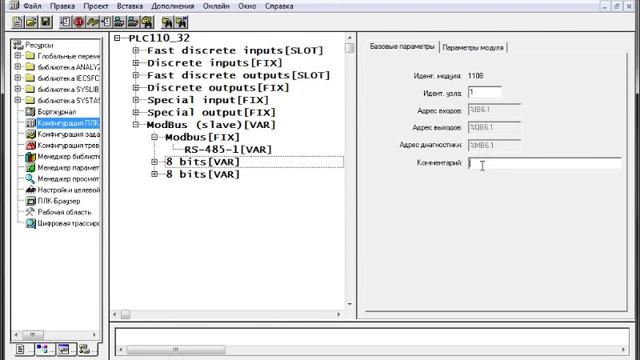Open the ПЛК Браузер resource item
The width and height of the screenshot is (640, 360).
[59, 201]
